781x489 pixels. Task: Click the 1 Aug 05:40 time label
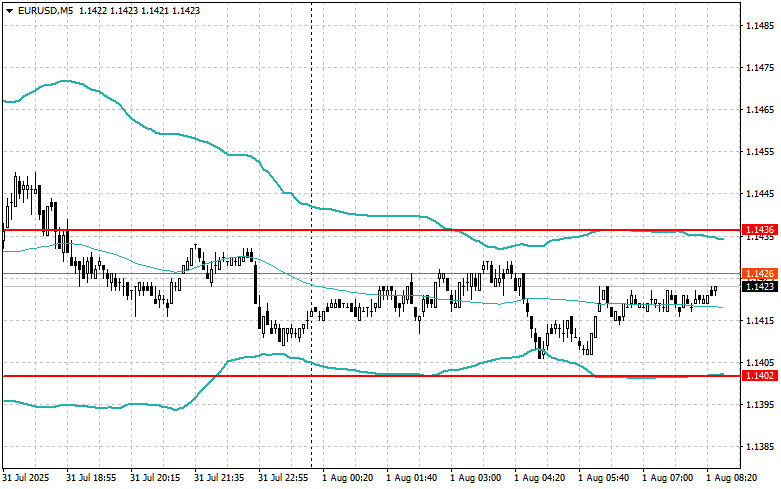click(x=604, y=478)
